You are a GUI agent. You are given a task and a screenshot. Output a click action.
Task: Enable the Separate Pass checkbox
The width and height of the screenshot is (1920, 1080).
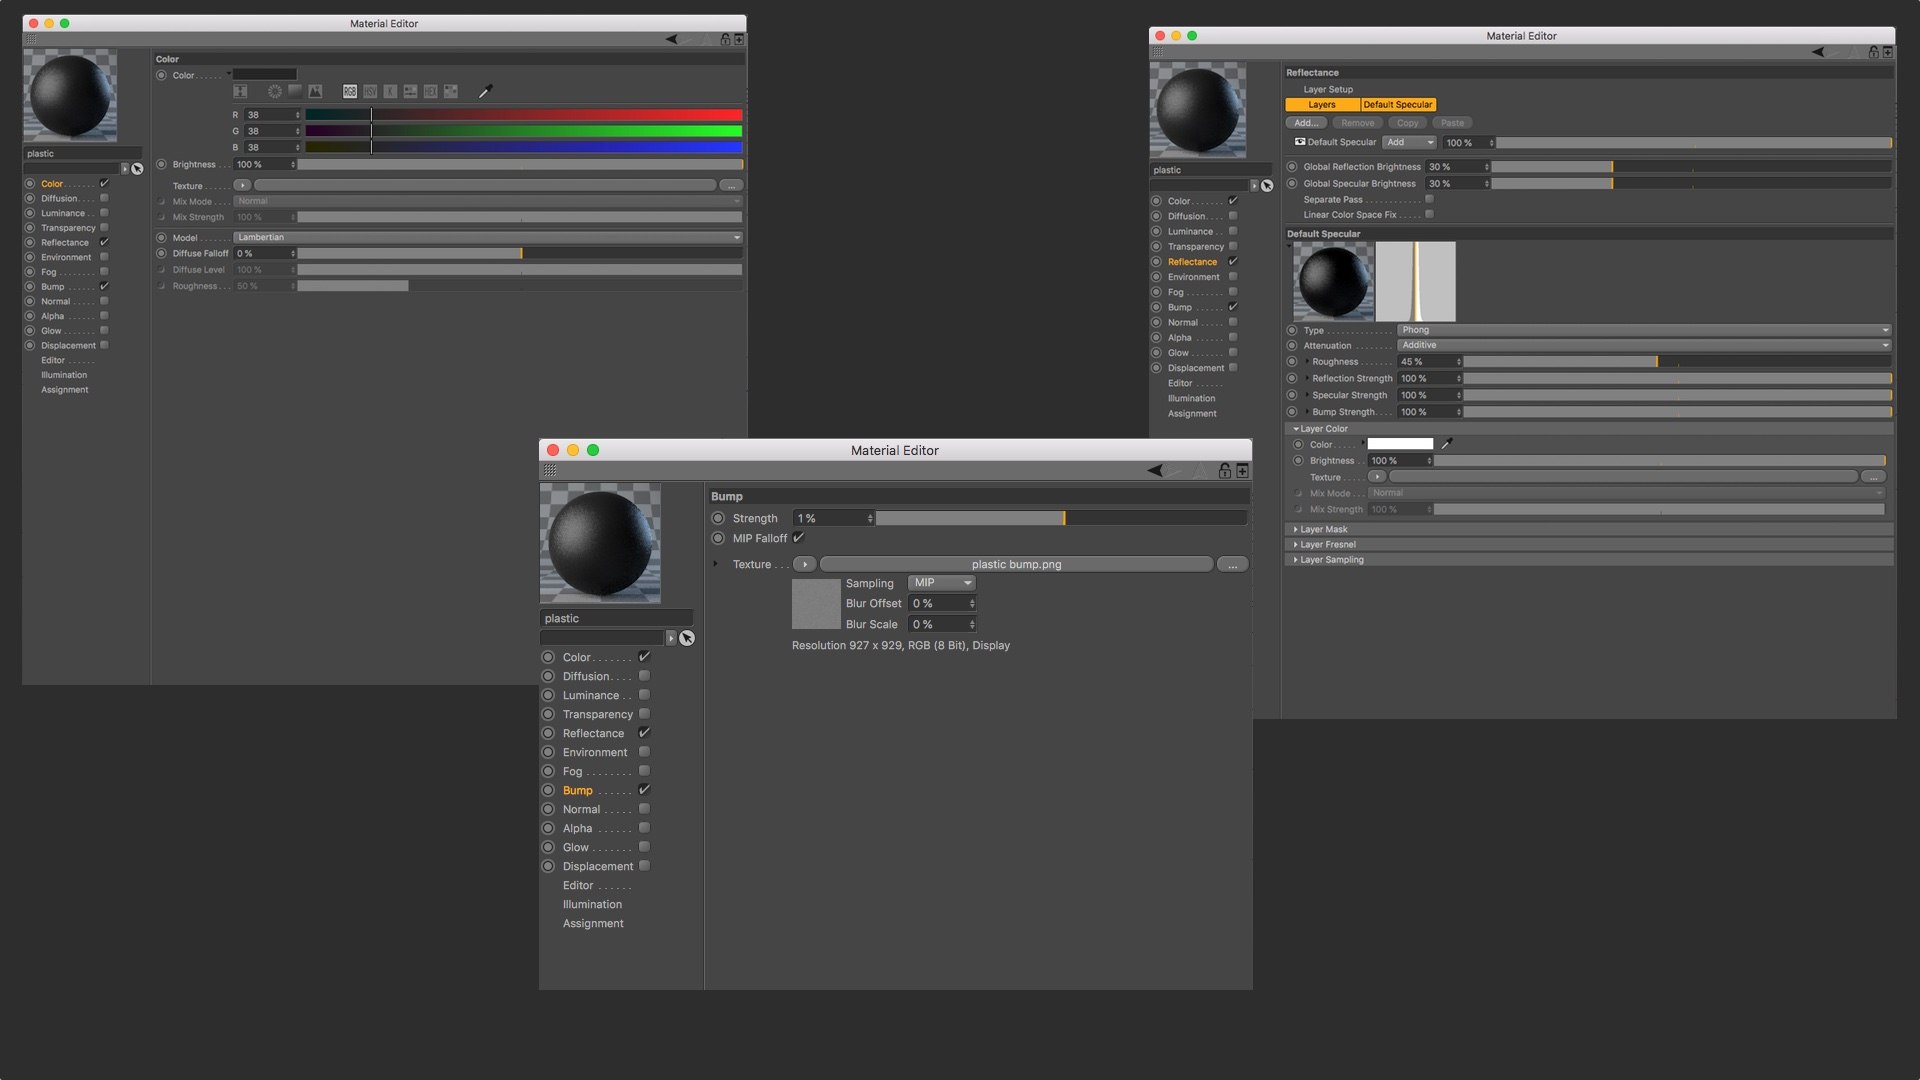tap(1429, 199)
